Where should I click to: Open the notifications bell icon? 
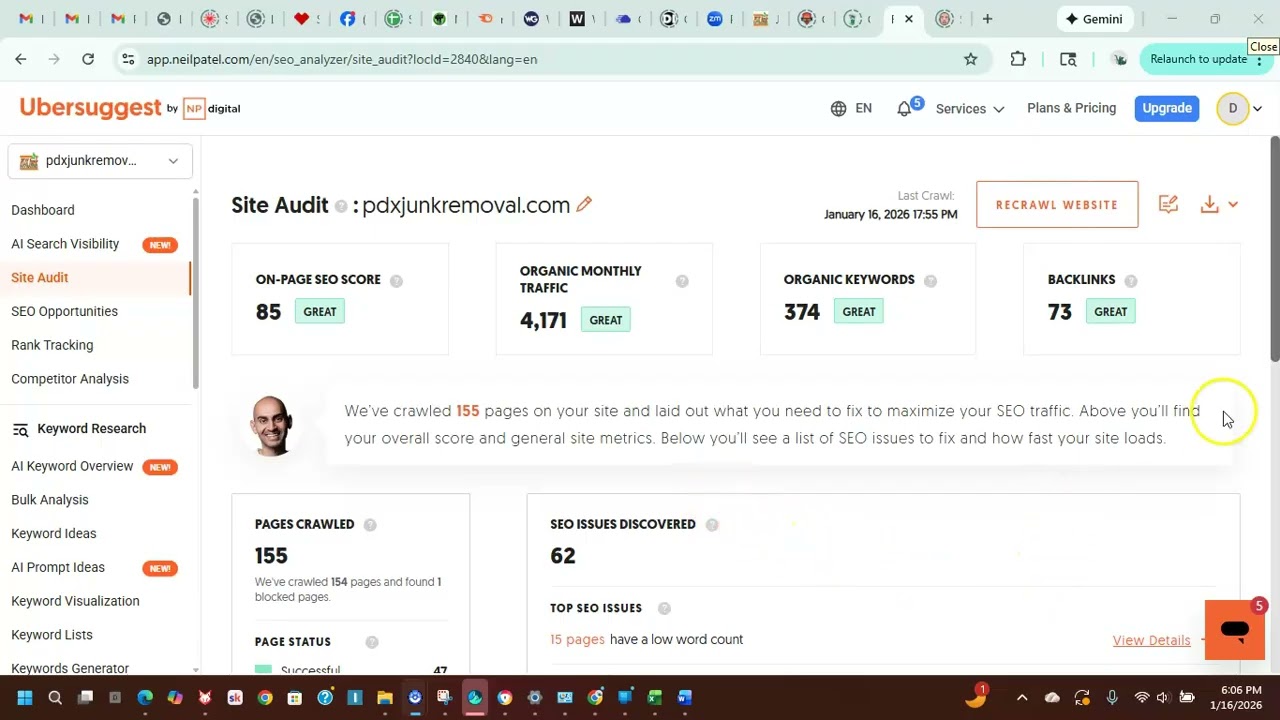(x=904, y=108)
